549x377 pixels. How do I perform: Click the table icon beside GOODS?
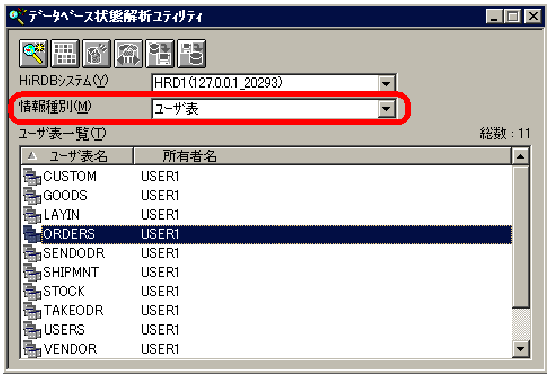point(32,196)
